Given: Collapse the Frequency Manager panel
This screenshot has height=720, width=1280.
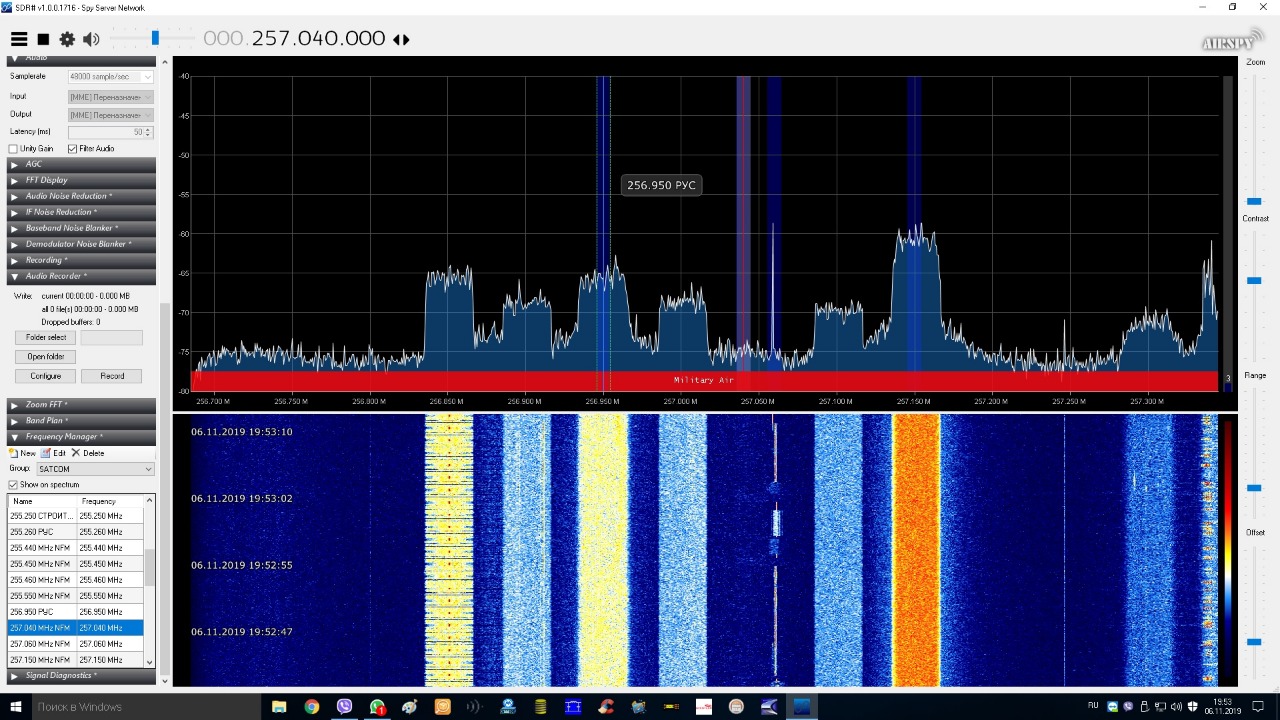Looking at the screenshot, I should [x=81, y=437].
